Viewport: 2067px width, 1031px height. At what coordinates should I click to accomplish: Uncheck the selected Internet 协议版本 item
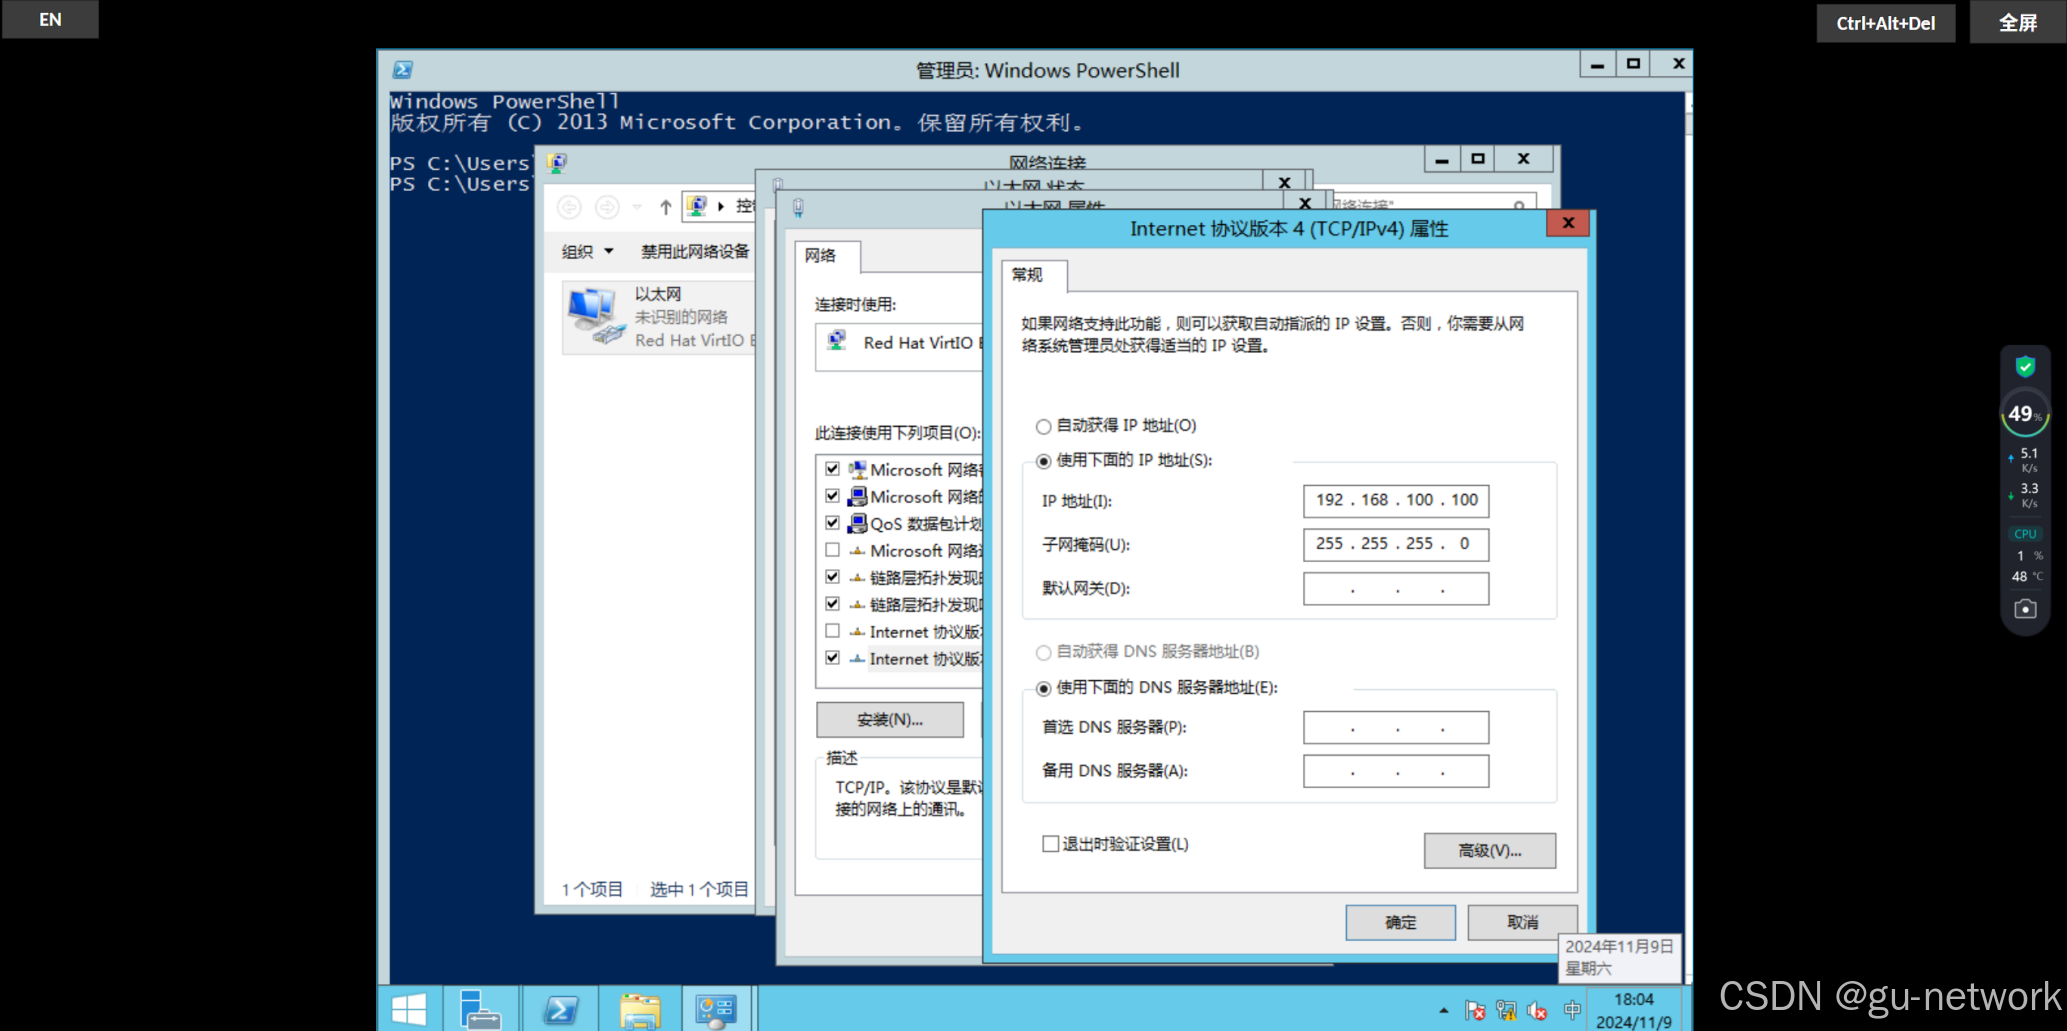832,658
